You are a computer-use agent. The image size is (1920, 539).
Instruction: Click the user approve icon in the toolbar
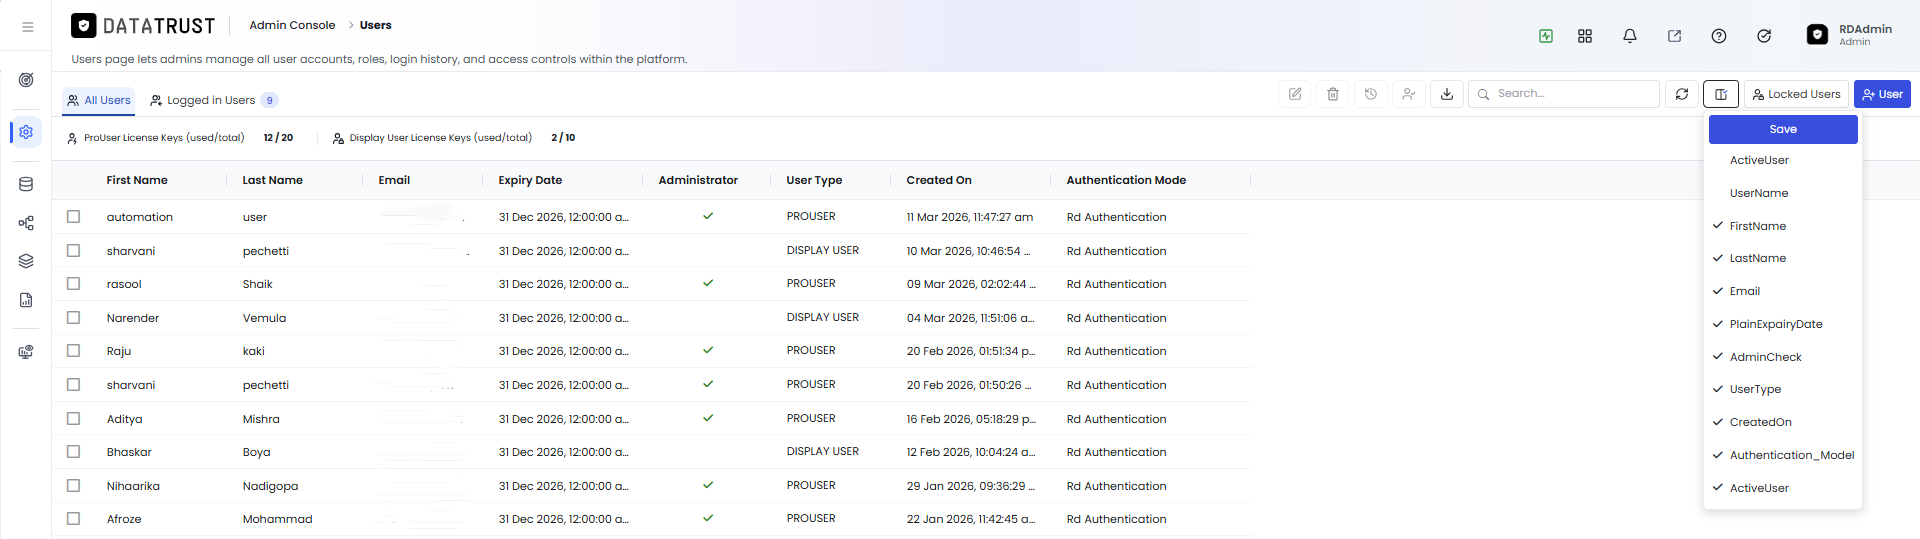pos(1409,94)
